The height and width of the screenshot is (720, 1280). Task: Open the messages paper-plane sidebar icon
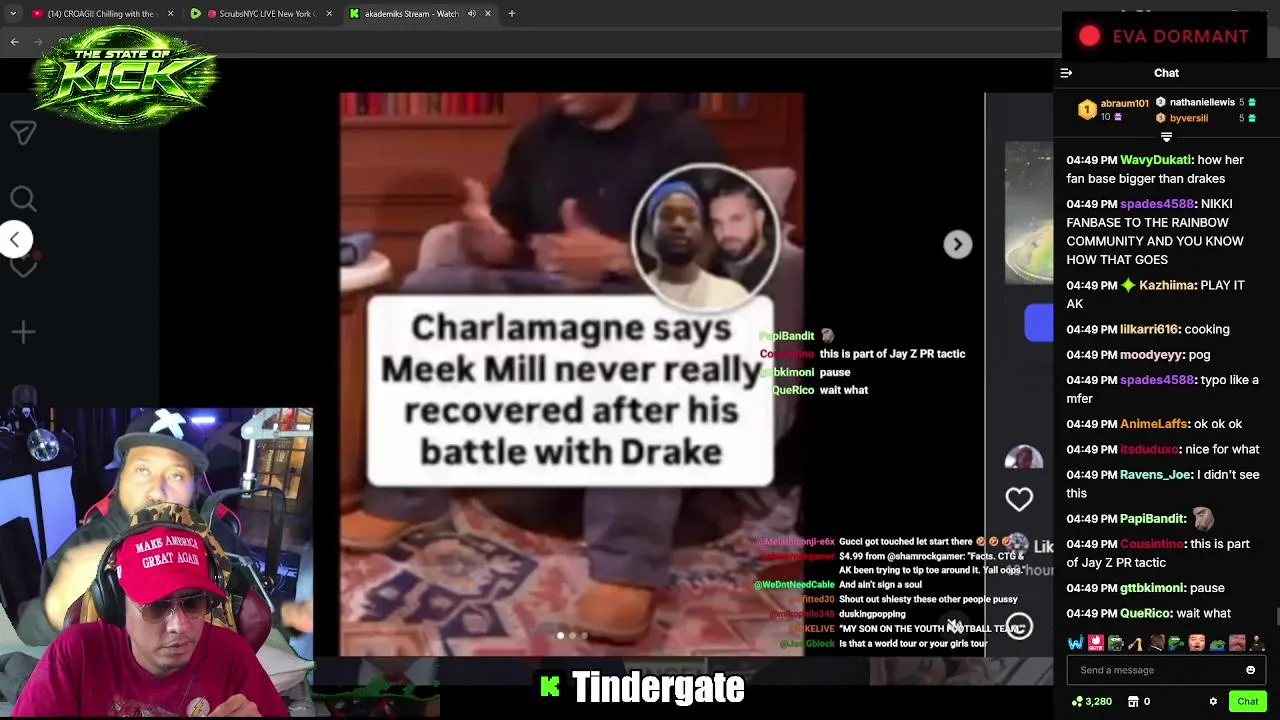coord(23,132)
